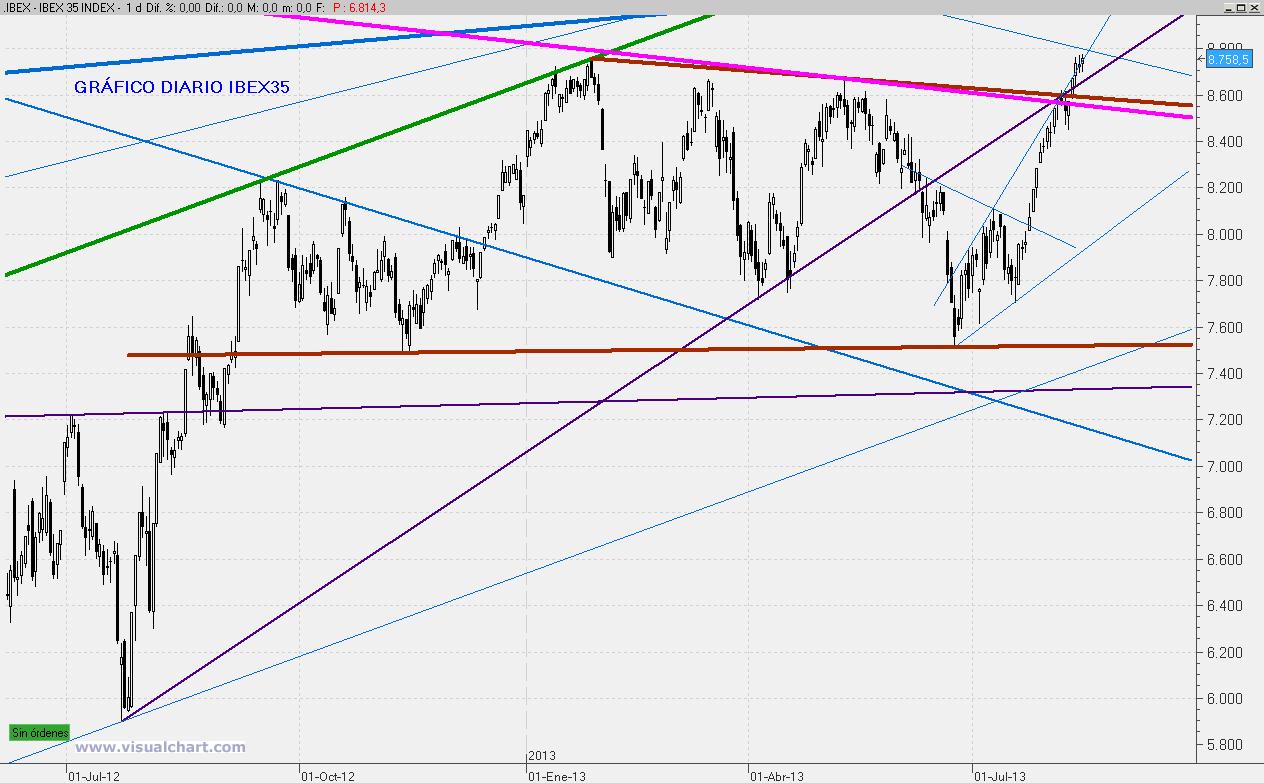
Task: Close the IBEX 35 chart window
Action: (1255, 7)
